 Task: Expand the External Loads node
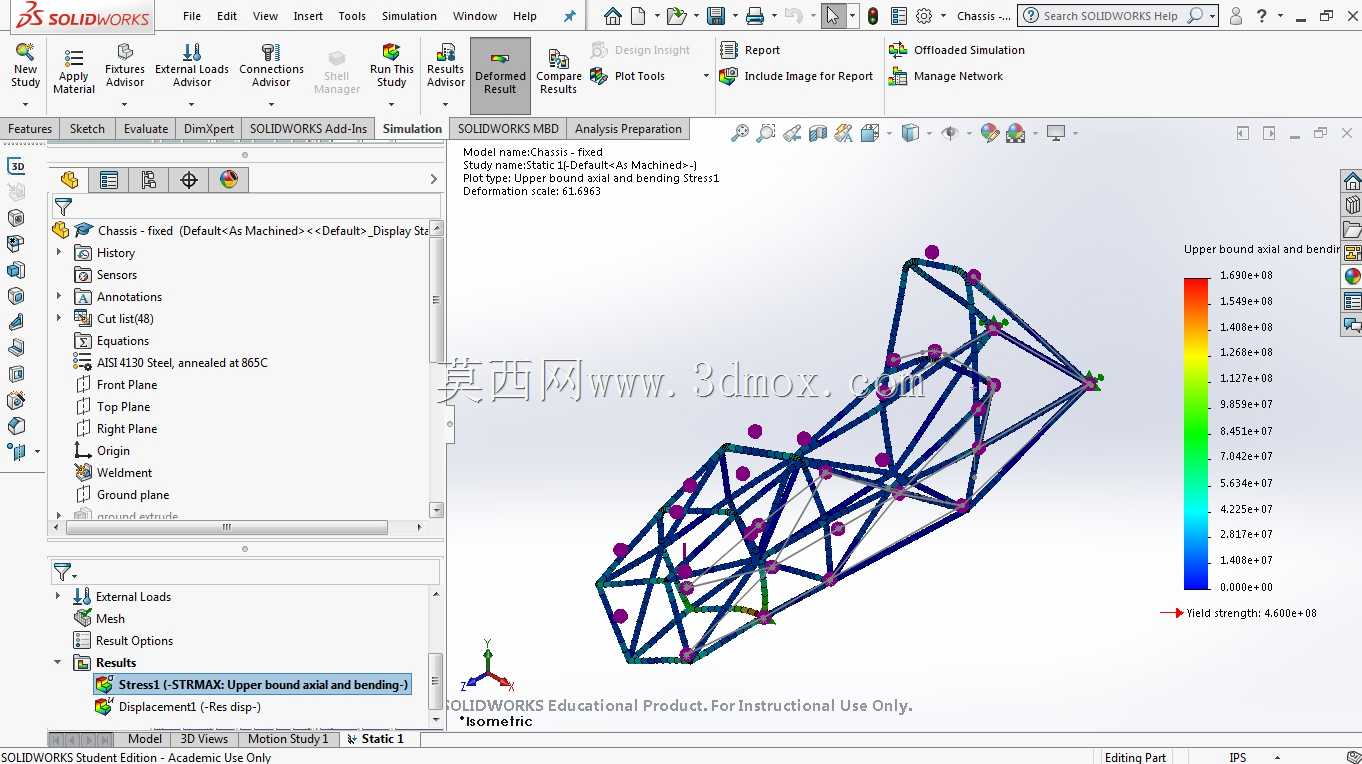point(58,597)
